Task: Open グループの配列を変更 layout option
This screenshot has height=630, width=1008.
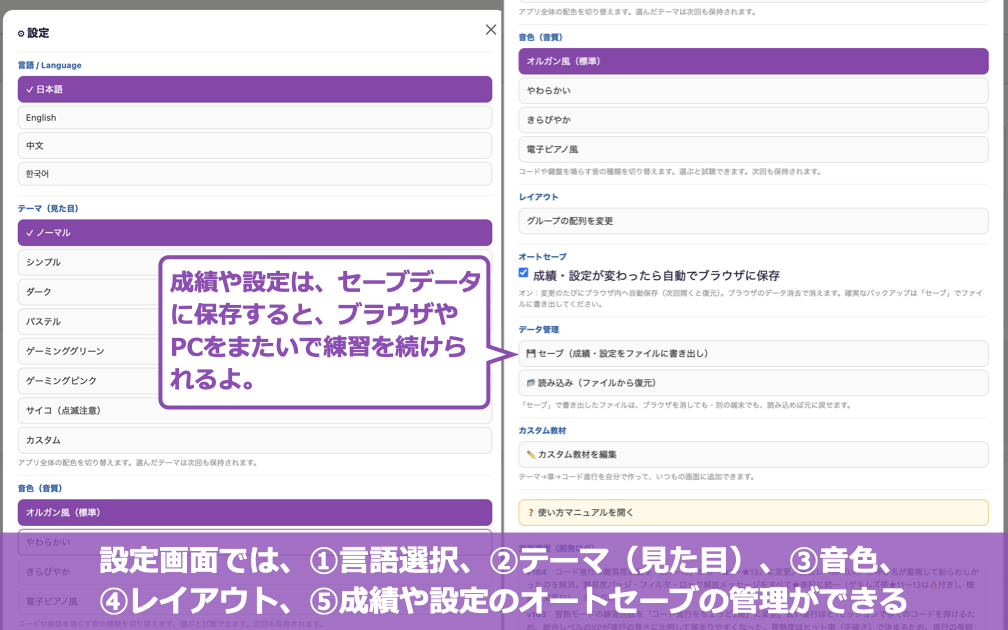Action: pyautogui.click(x=753, y=221)
